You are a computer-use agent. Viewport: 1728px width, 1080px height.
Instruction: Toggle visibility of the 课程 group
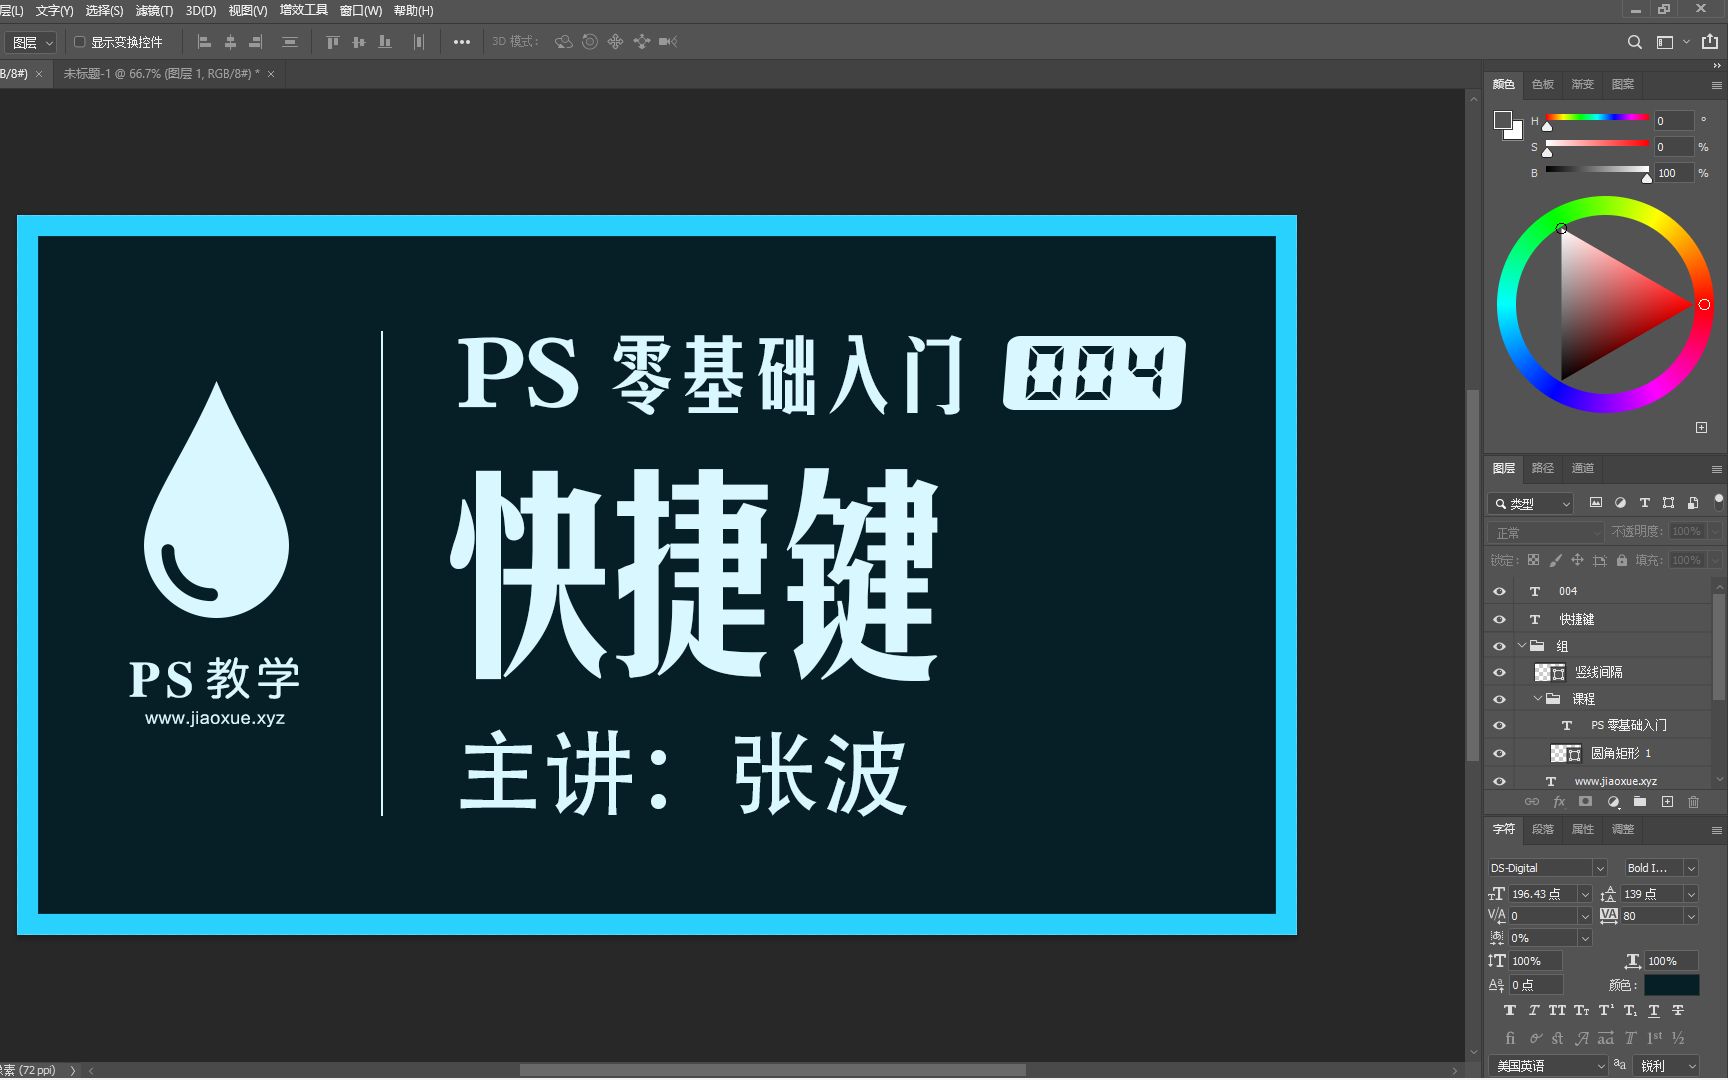coord(1499,699)
